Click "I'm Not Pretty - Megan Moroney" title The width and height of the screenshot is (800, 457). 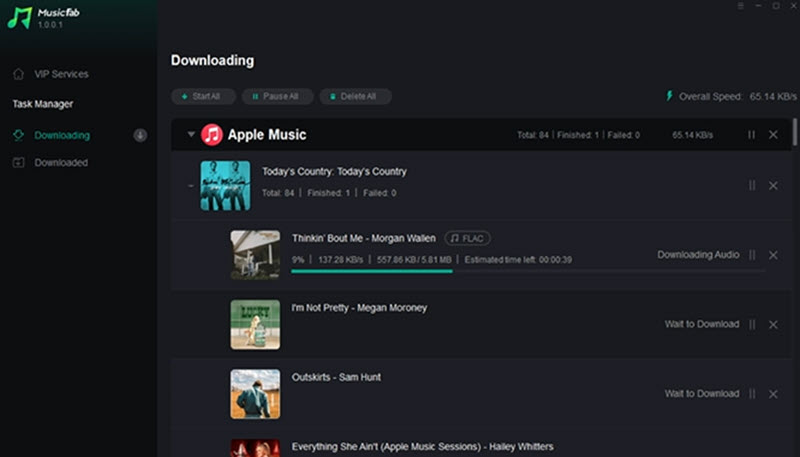click(x=359, y=308)
